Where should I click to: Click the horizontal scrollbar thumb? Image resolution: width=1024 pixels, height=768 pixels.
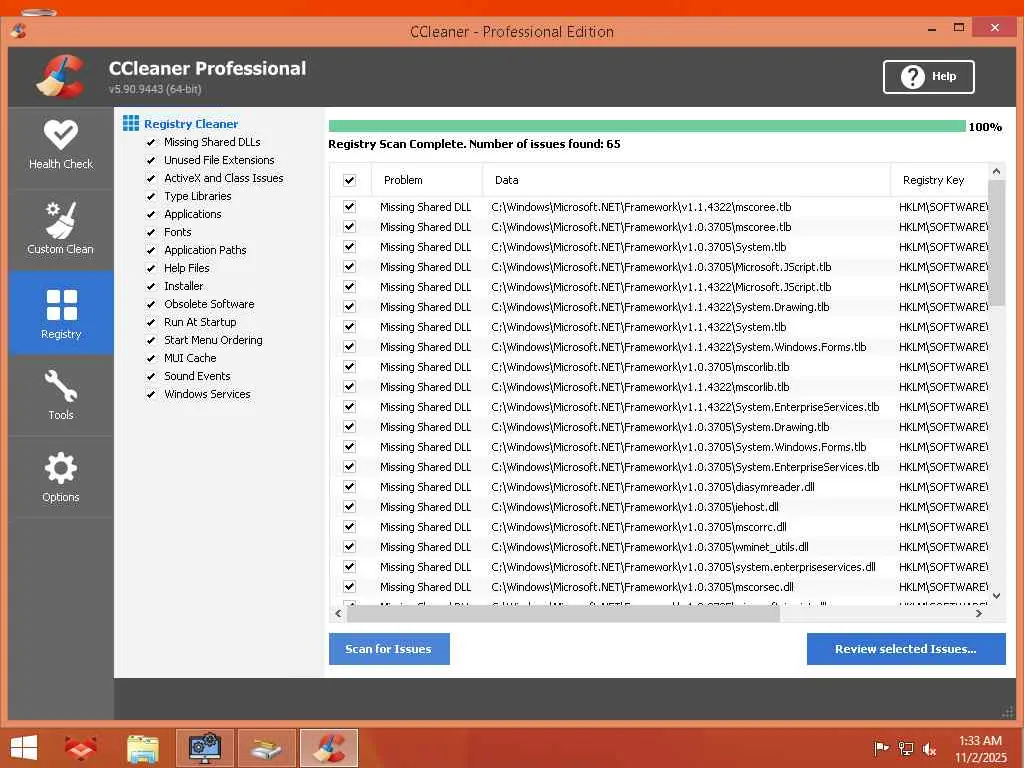(563, 614)
